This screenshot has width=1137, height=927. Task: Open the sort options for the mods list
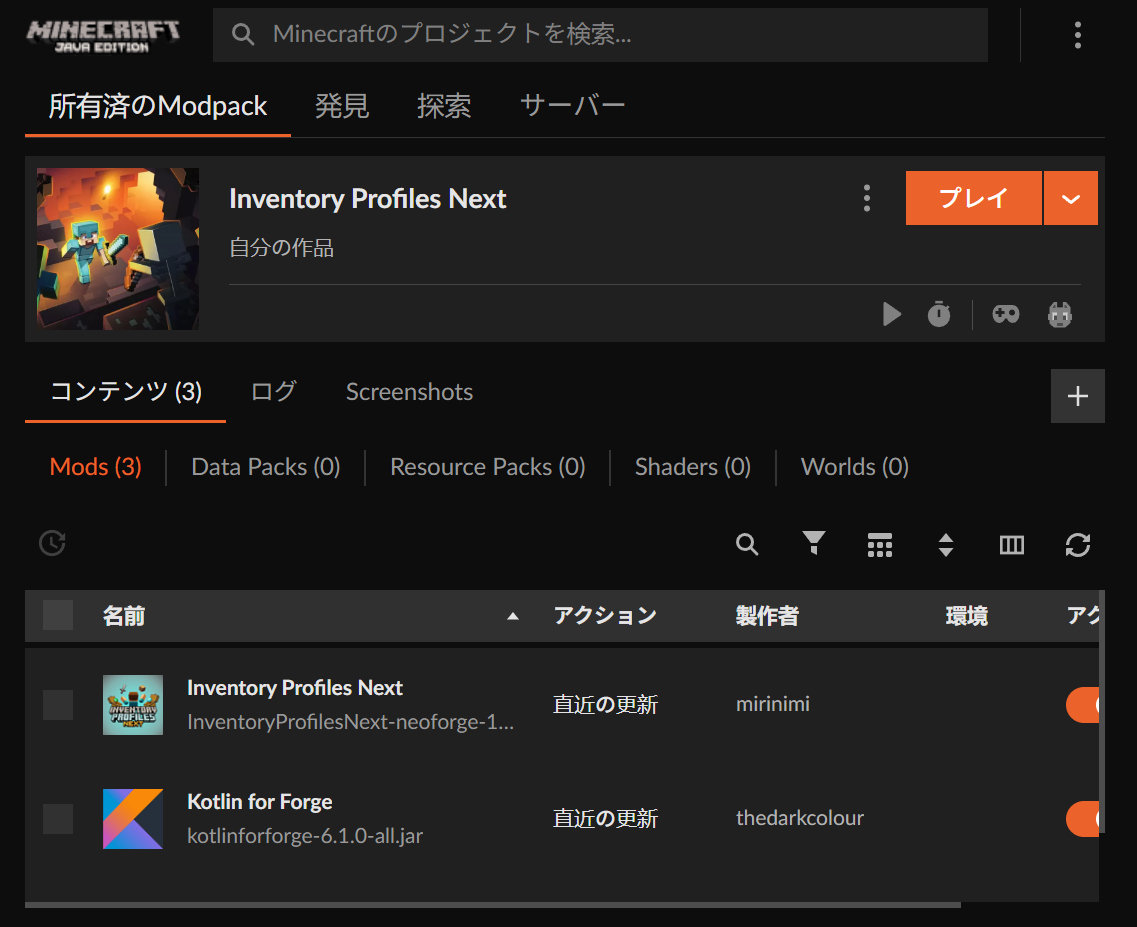(945, 545)
